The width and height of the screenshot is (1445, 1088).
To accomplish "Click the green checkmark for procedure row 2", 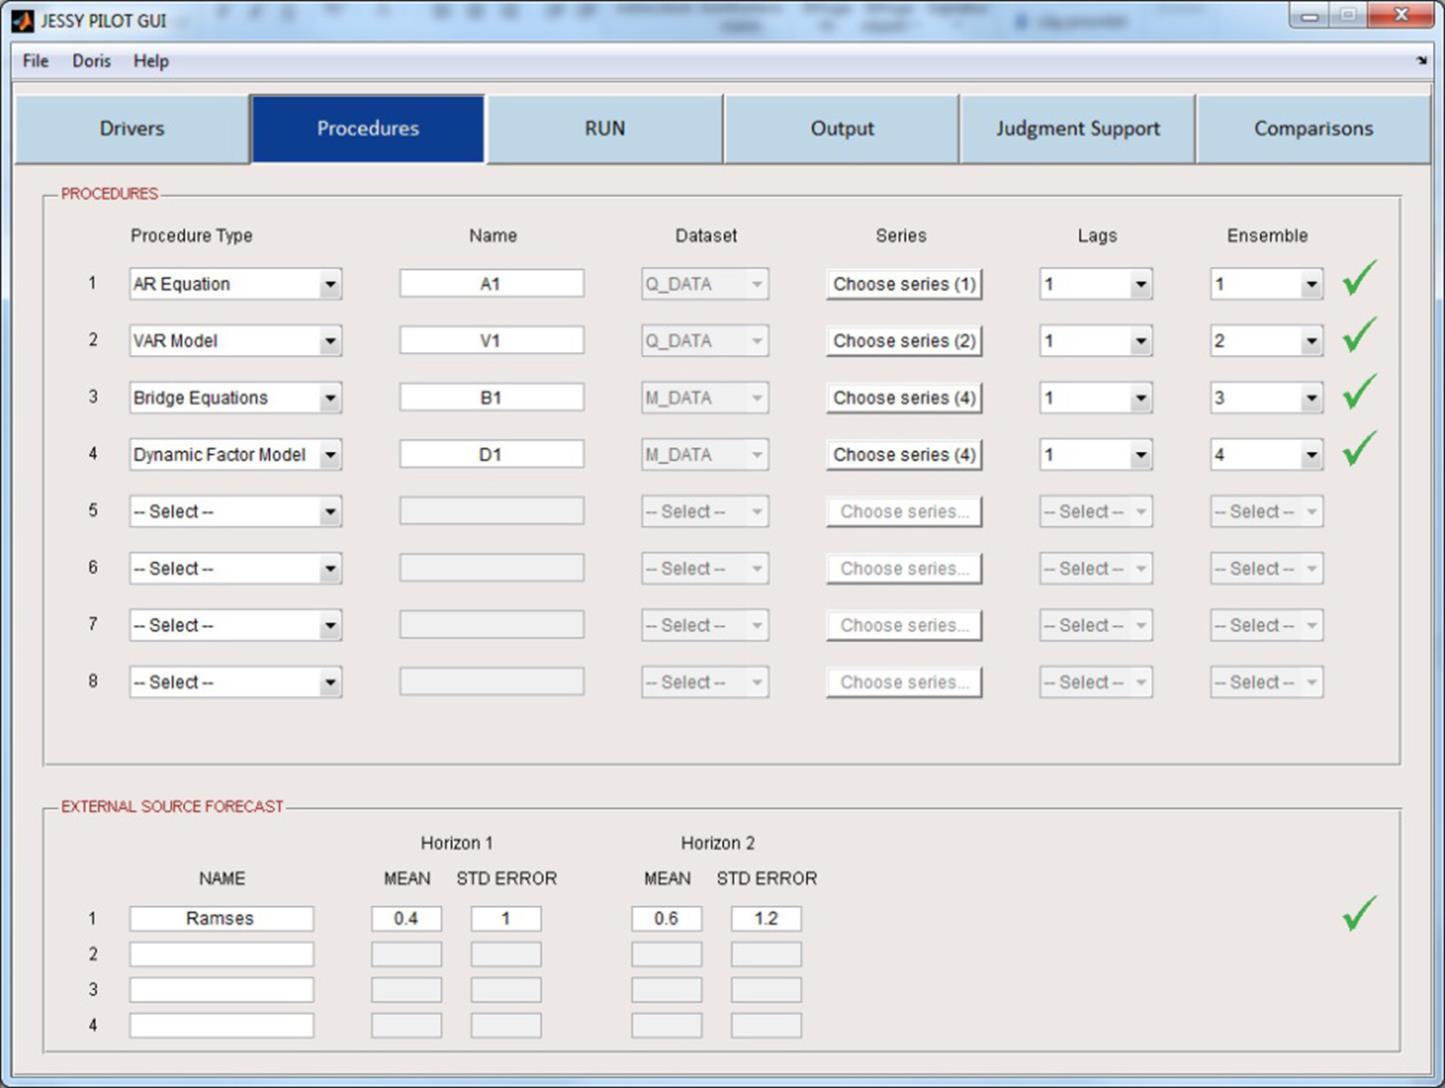I will [x=1359, y=335].
